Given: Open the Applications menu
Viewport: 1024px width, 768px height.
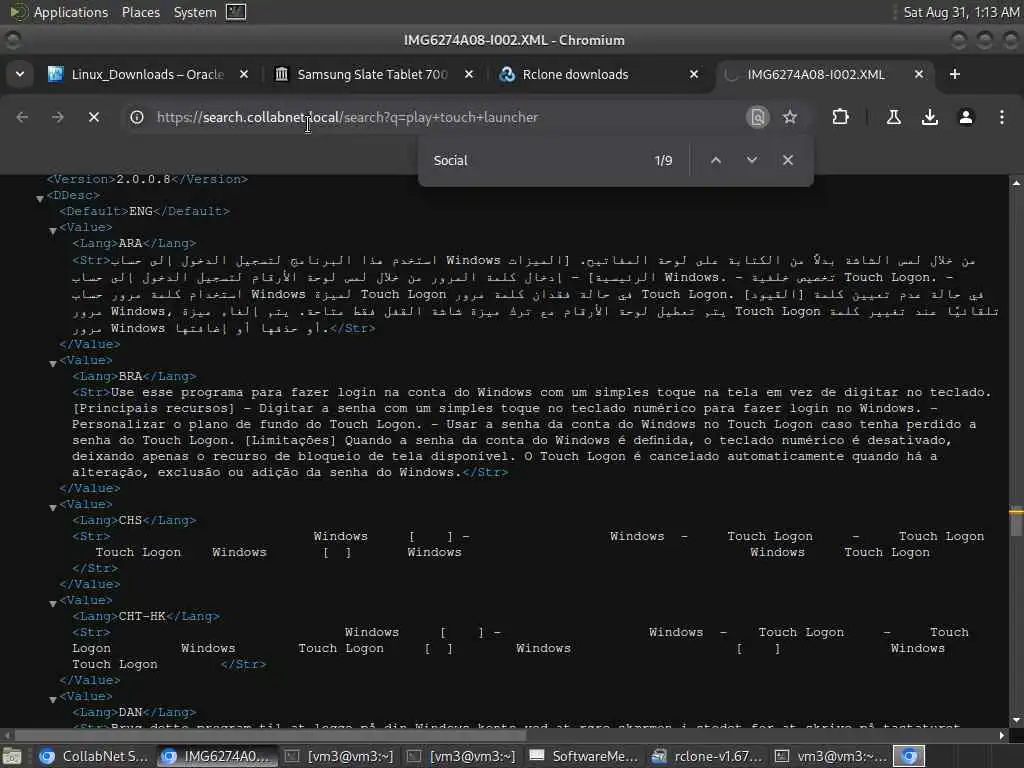Looking at the screenshot, I should tap(71, 12).
